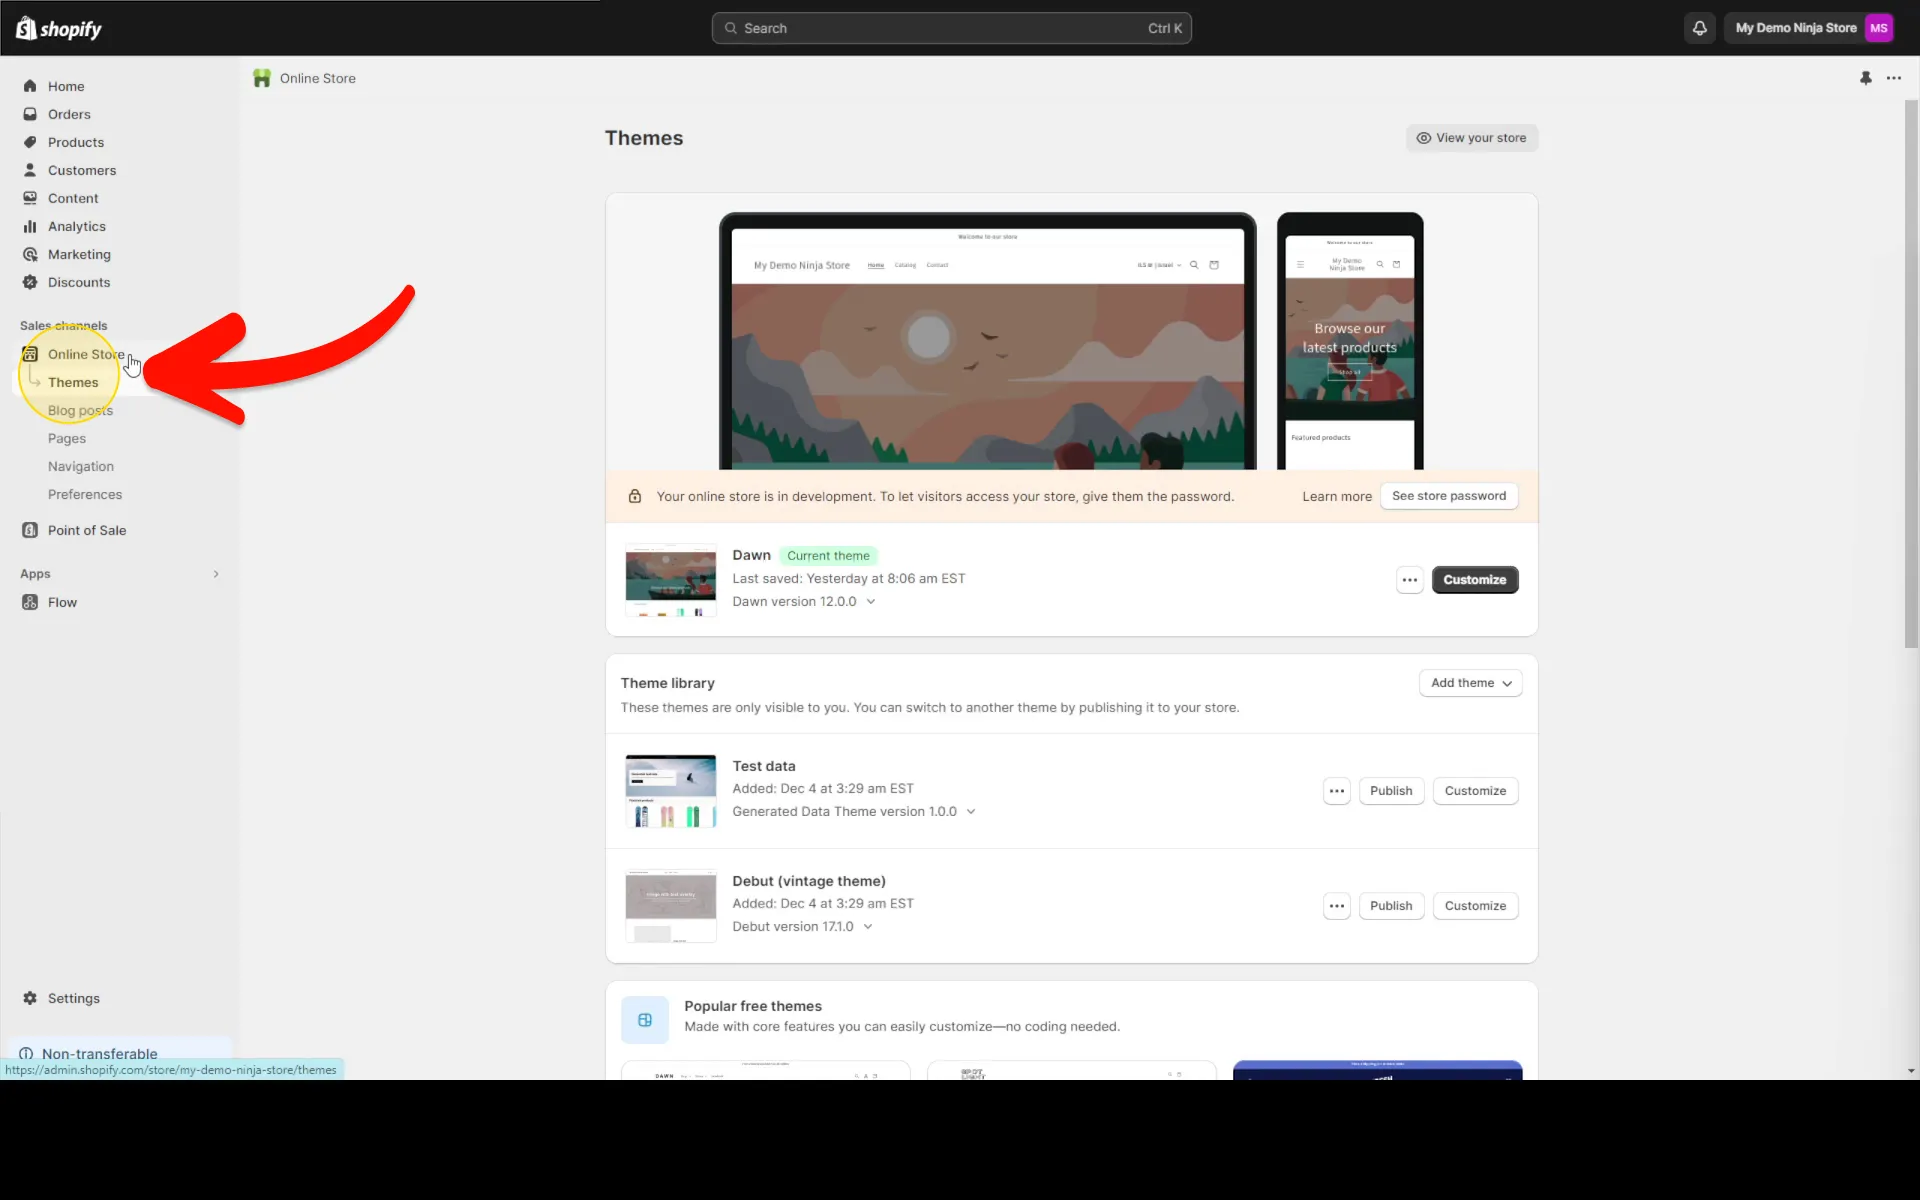
Task: Click the Analytics bar chart icon
Action: click(x=30, y=226)
